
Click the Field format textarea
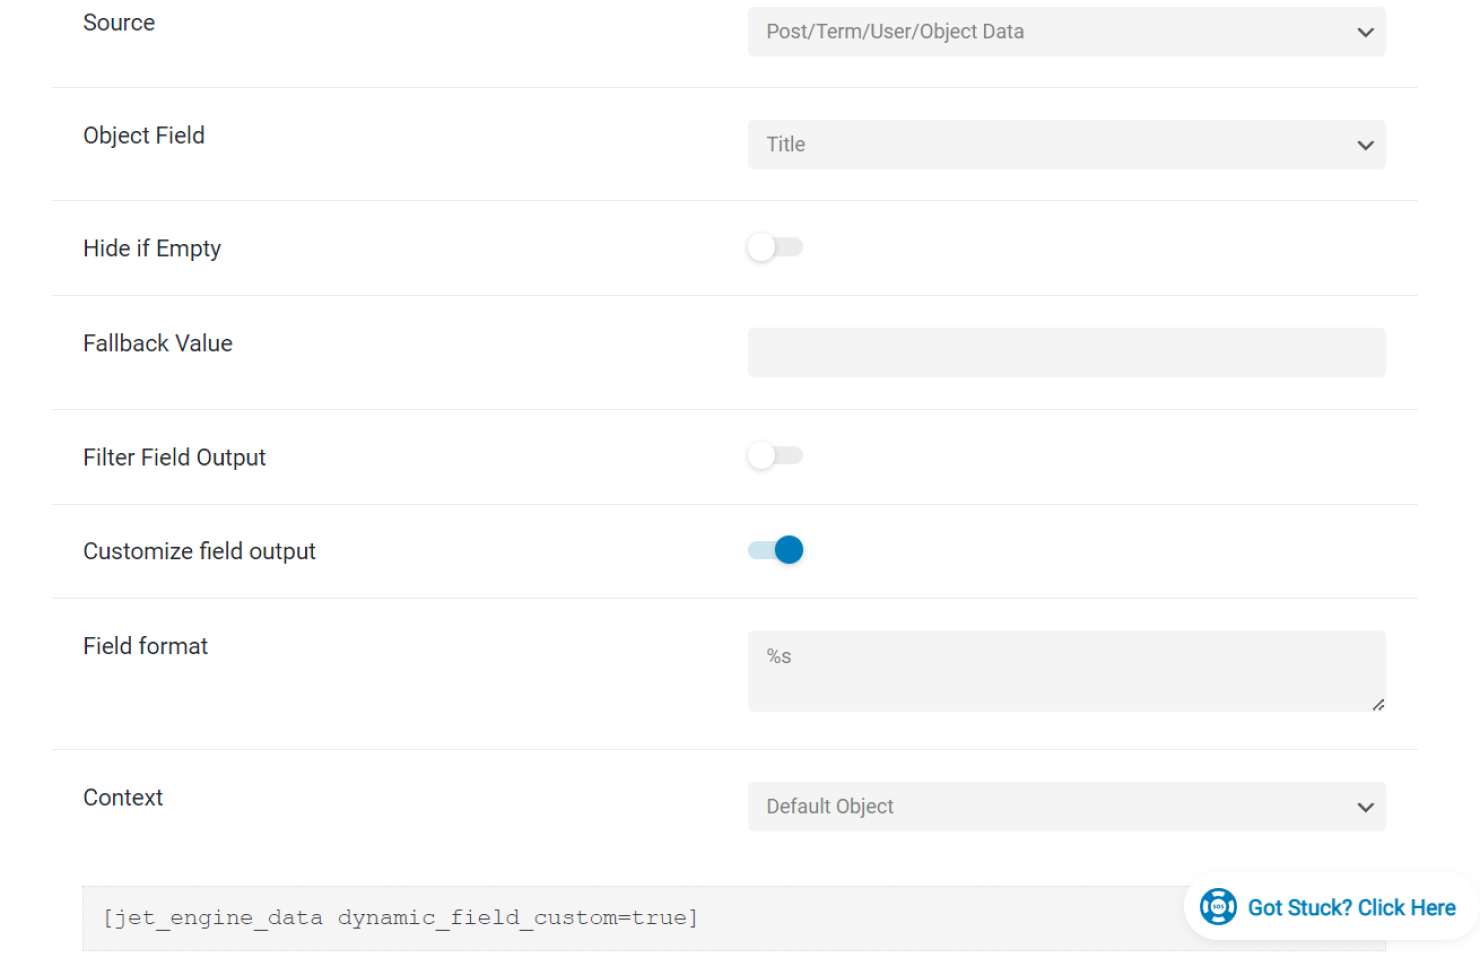tap(1066, 671)
